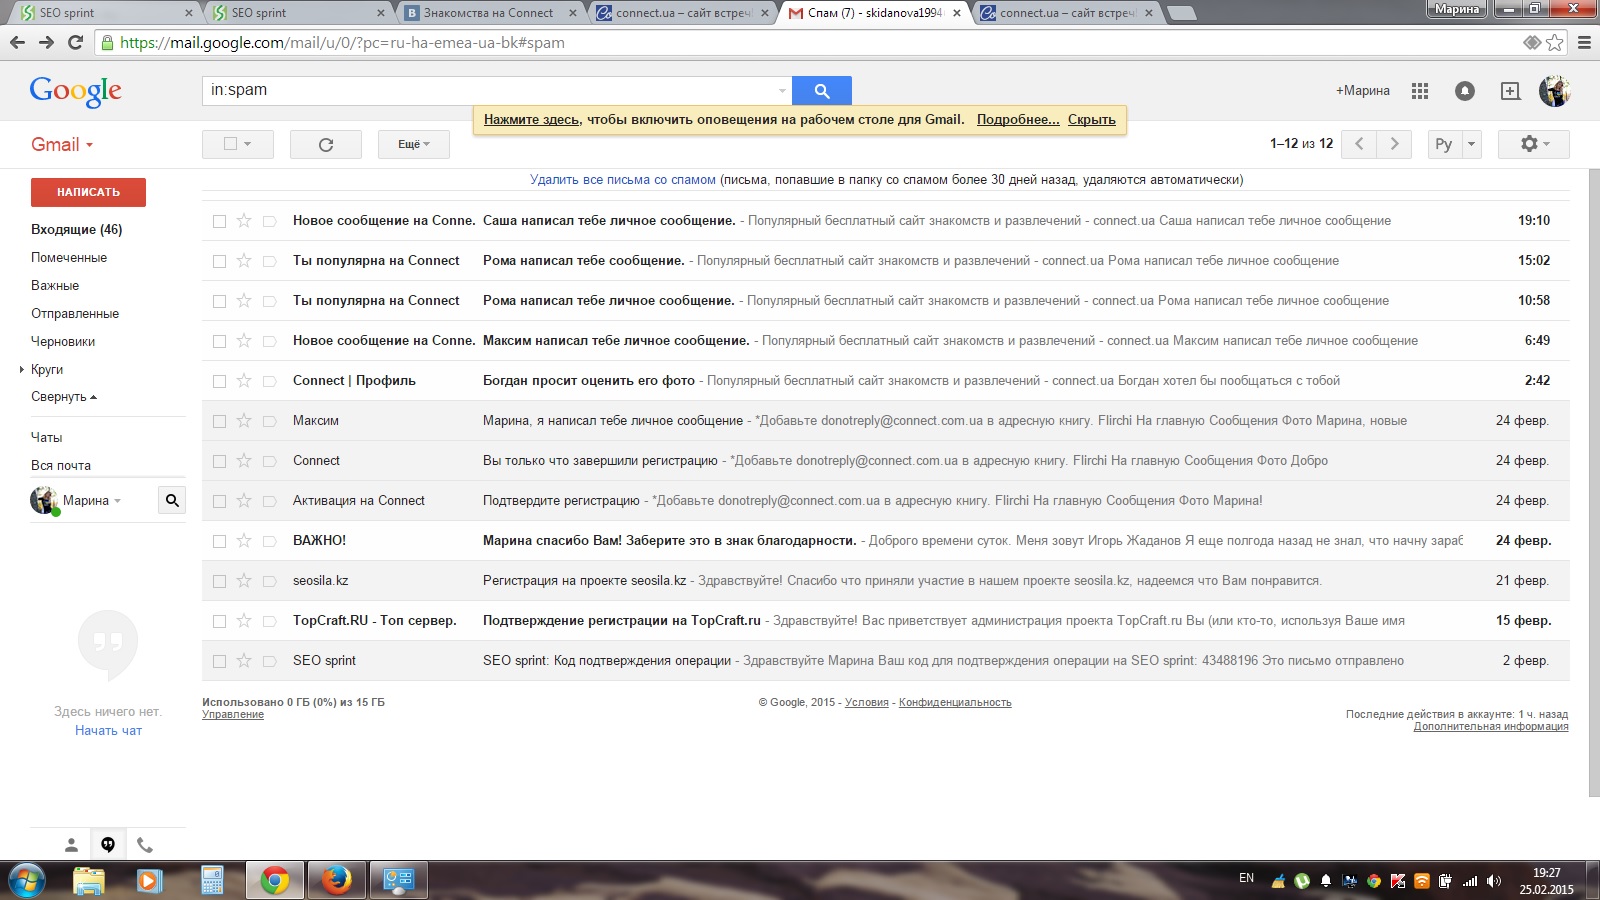Reload the page with browser refresh icon
The image size is (1600, 900).
75,43
